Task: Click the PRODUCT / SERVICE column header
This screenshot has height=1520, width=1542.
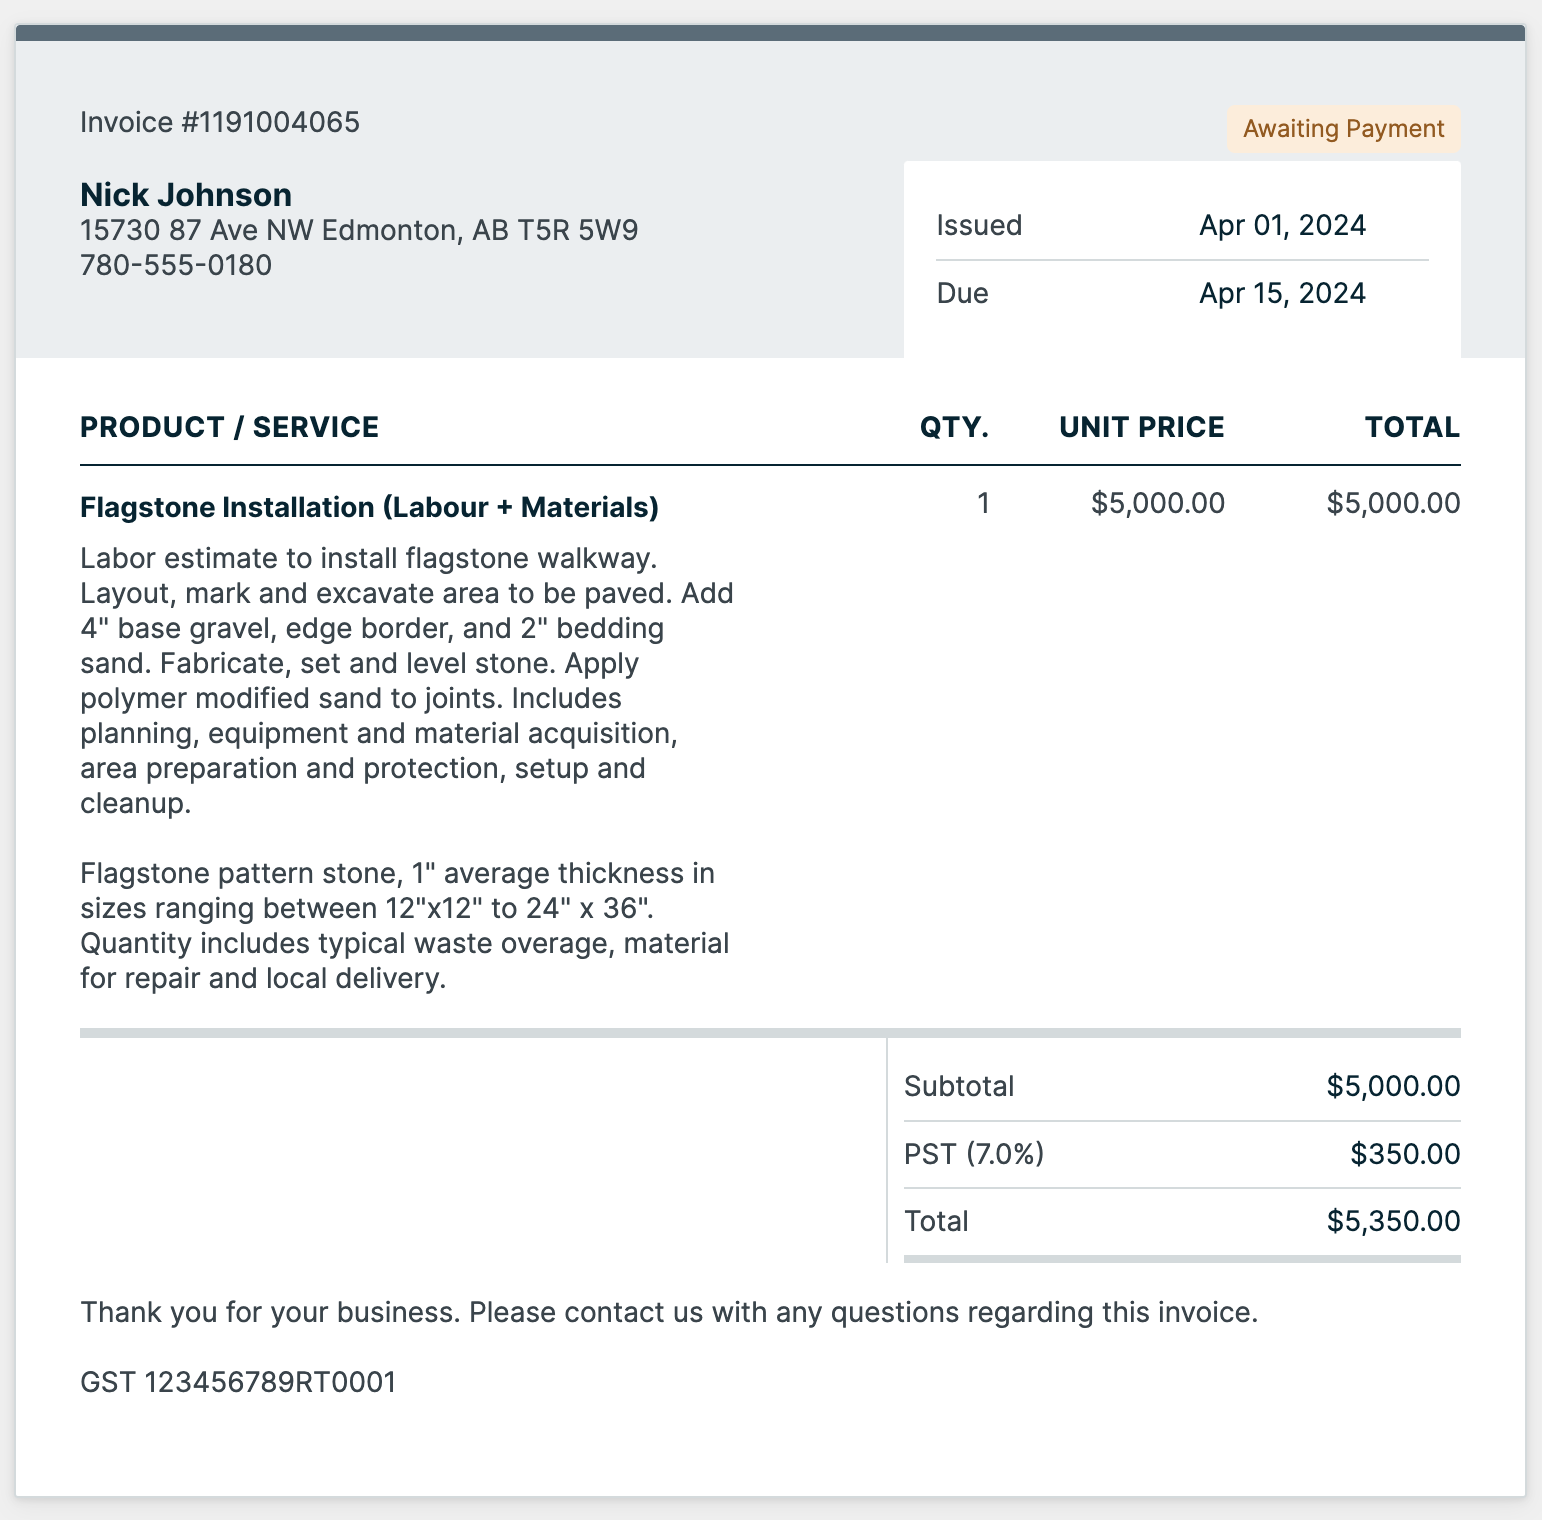Action: pyautogui.click(x=229, y=427)
